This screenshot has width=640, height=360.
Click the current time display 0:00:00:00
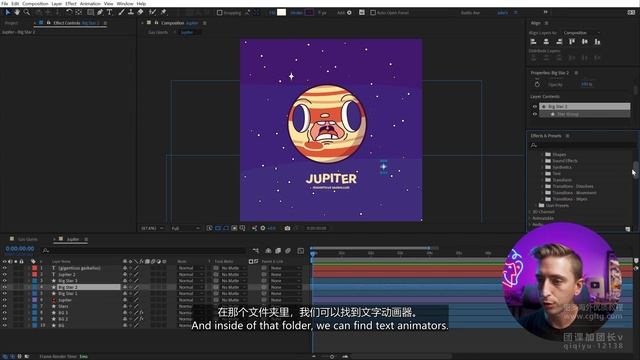coord(20,249)
